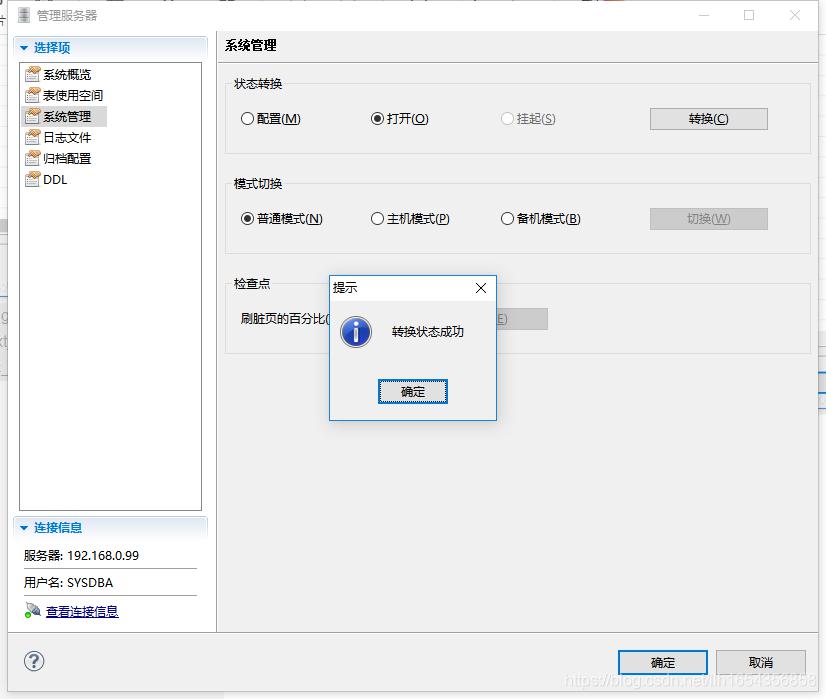Click the 切换(W) button

[x=709, y=219]
